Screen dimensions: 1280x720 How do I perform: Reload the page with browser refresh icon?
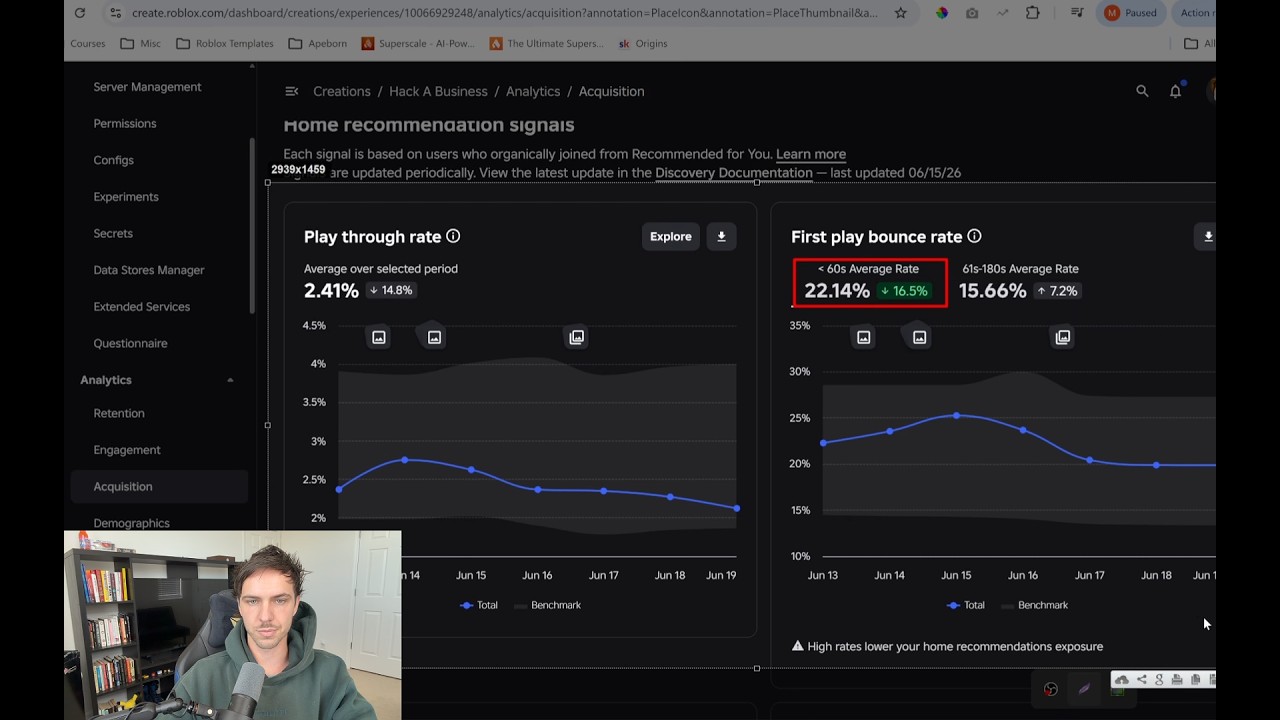click(x=80, y=13)
